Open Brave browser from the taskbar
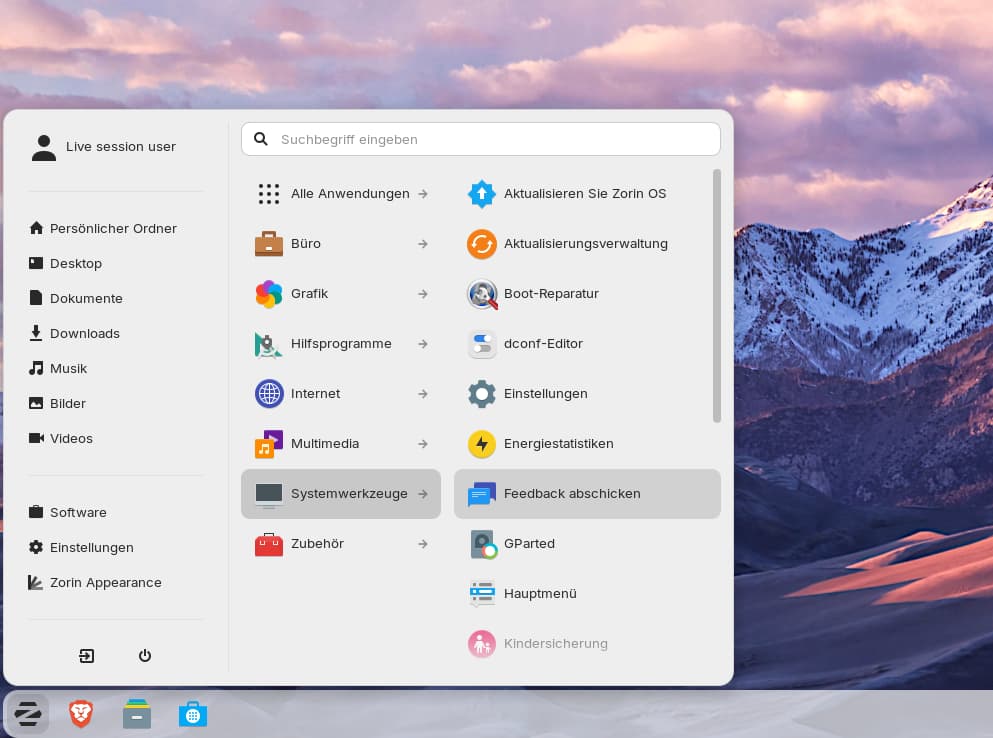This screenshot has width=993, height=738. coord(81,713)
